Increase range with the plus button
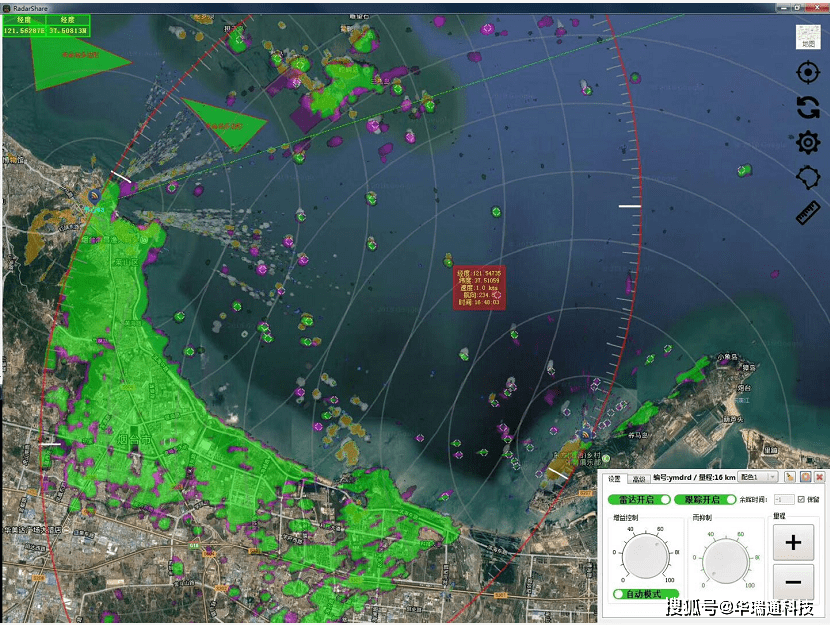Image resolution: width=830 pixels, height=625 pixels. pos(793,542)
